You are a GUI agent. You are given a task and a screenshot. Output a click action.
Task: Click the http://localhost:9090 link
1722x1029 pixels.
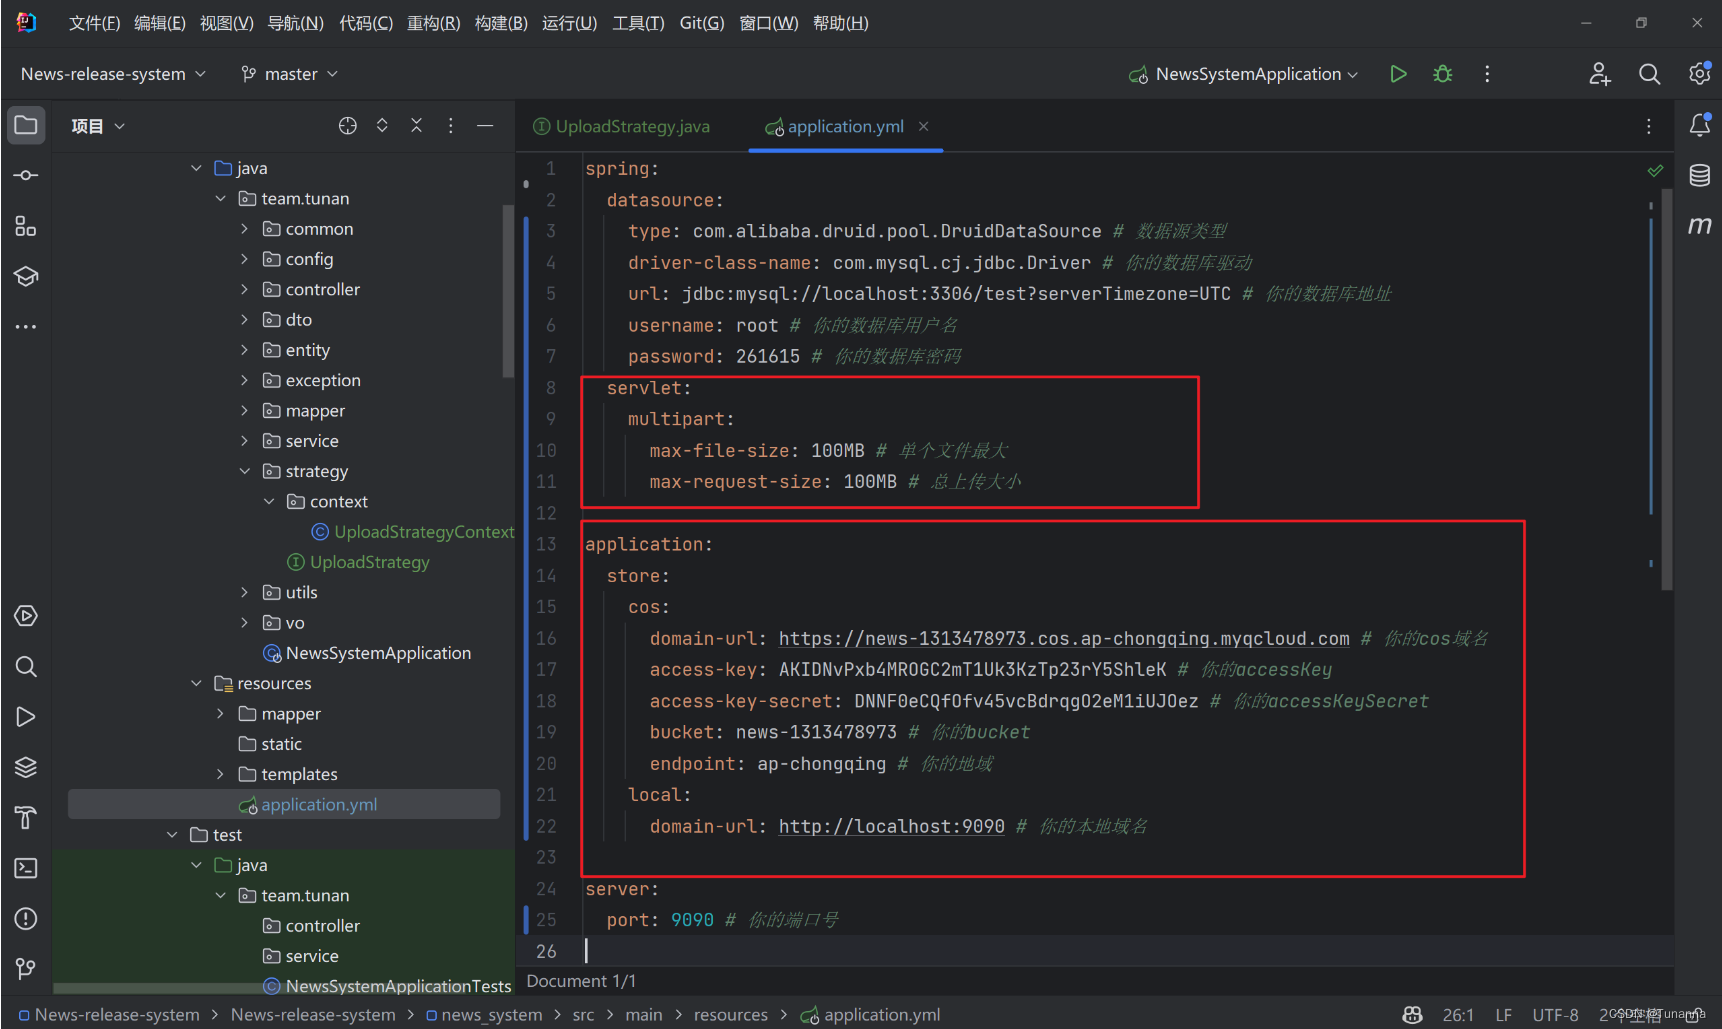(890, 826)
